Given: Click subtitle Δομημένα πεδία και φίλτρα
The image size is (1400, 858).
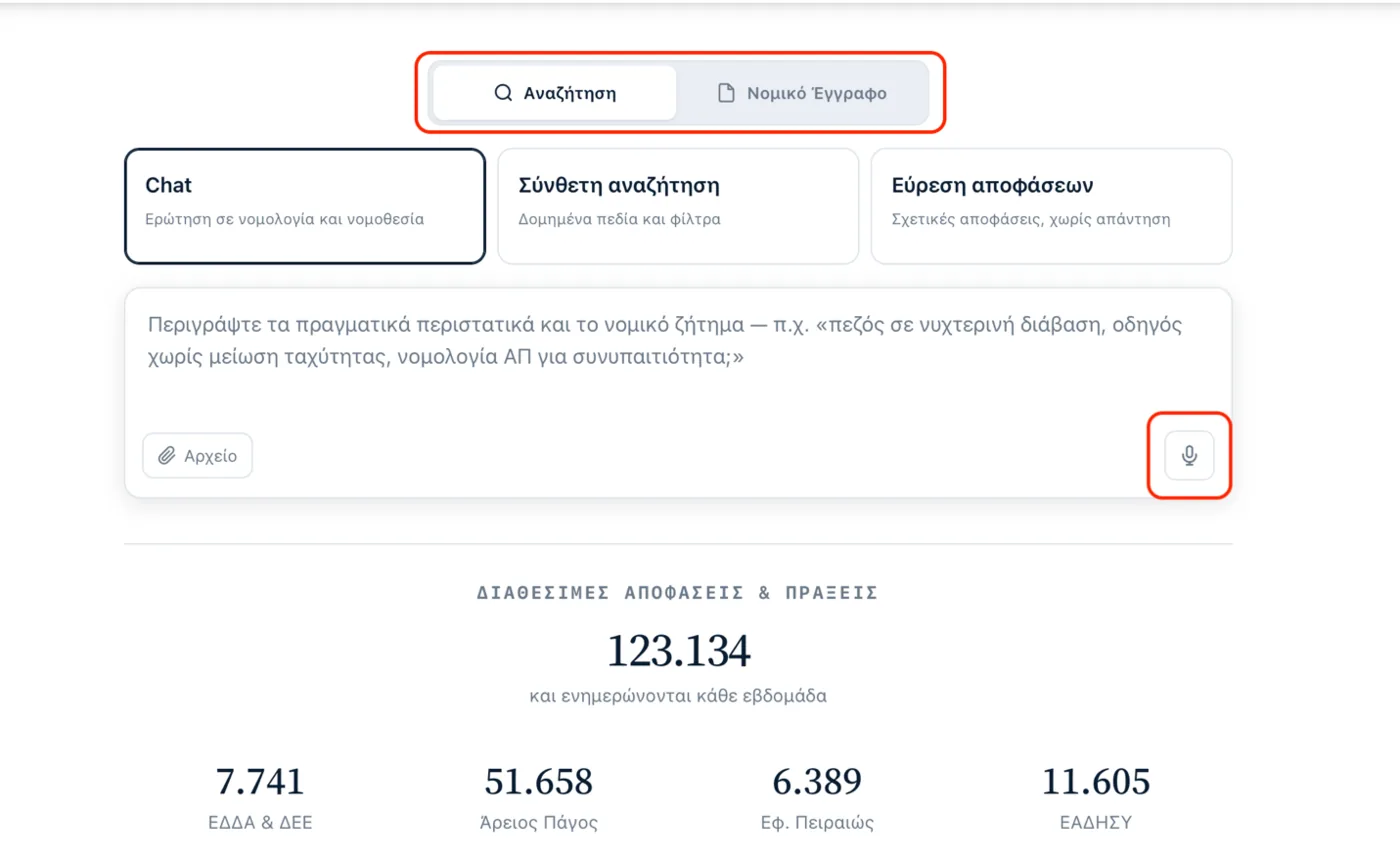Looking at the screenshot, I should click(620, 219).
